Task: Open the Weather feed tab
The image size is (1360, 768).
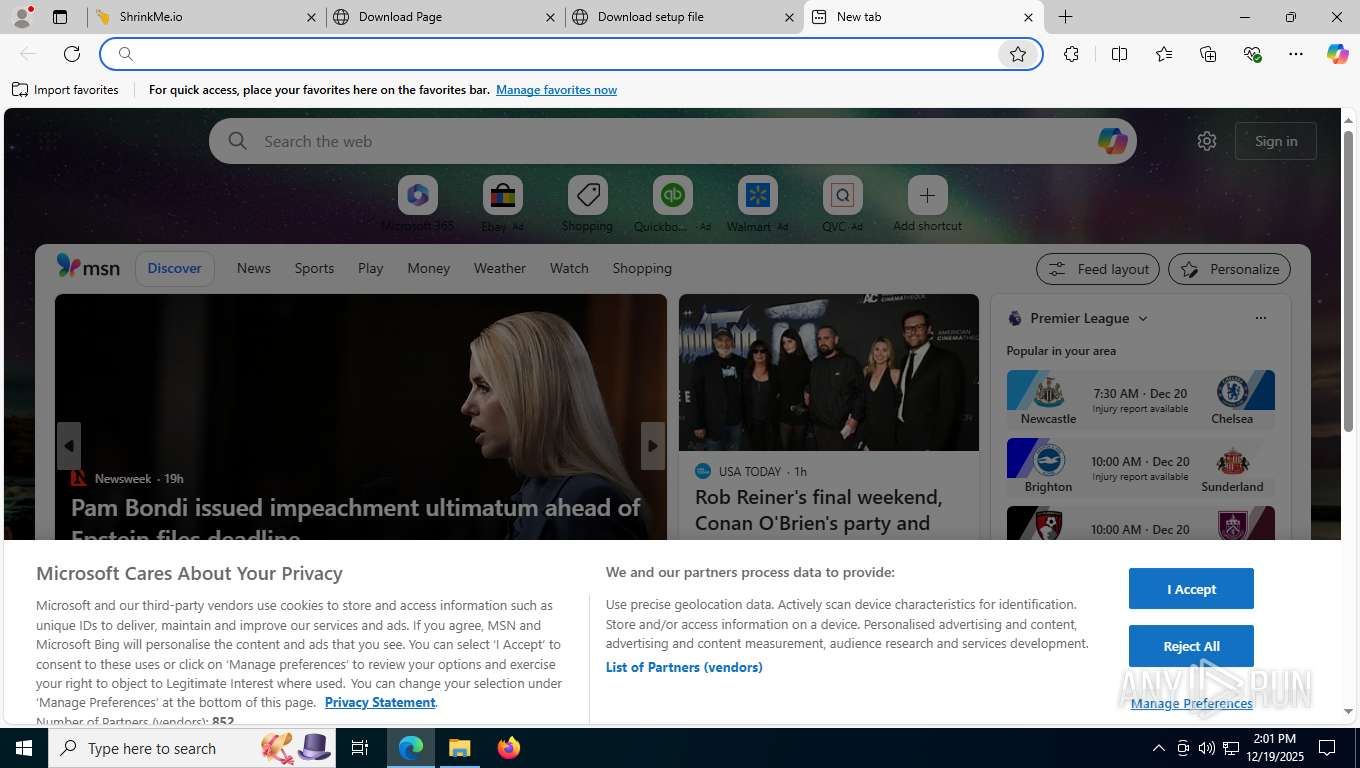Action: pos(500,268)
